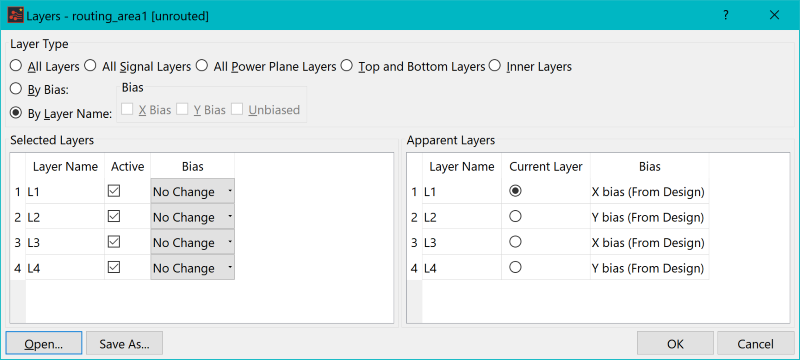Click the help question mark button
Image resolution: width=800 pixels, height=360 pixels.
pyautogui.click(x=726, y=15)
